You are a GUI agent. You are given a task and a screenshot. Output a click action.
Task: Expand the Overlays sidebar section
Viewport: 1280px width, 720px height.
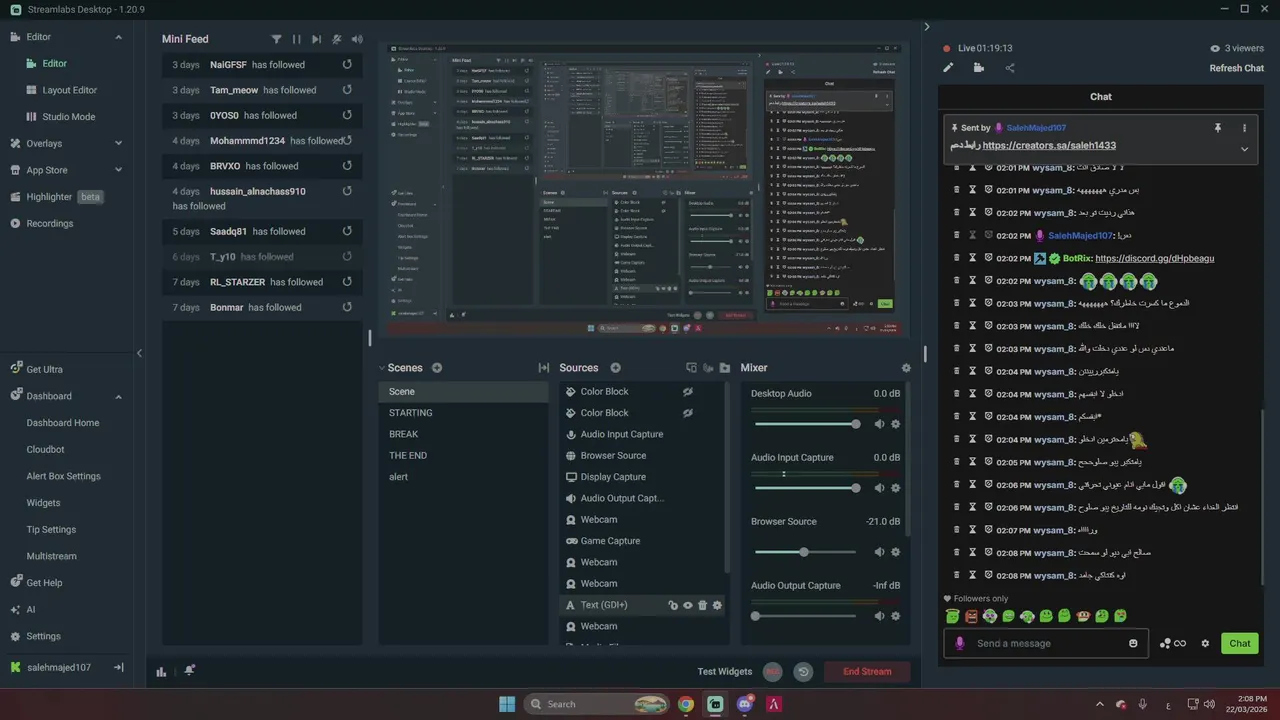[118, 143]
